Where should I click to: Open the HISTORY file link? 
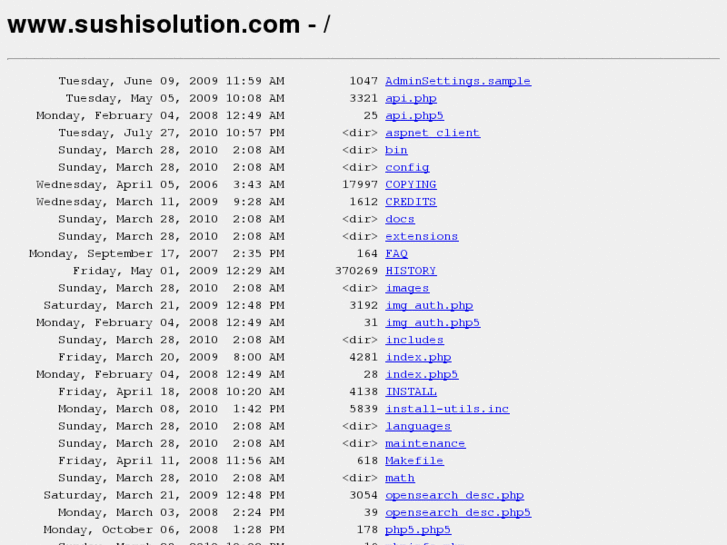410,271
